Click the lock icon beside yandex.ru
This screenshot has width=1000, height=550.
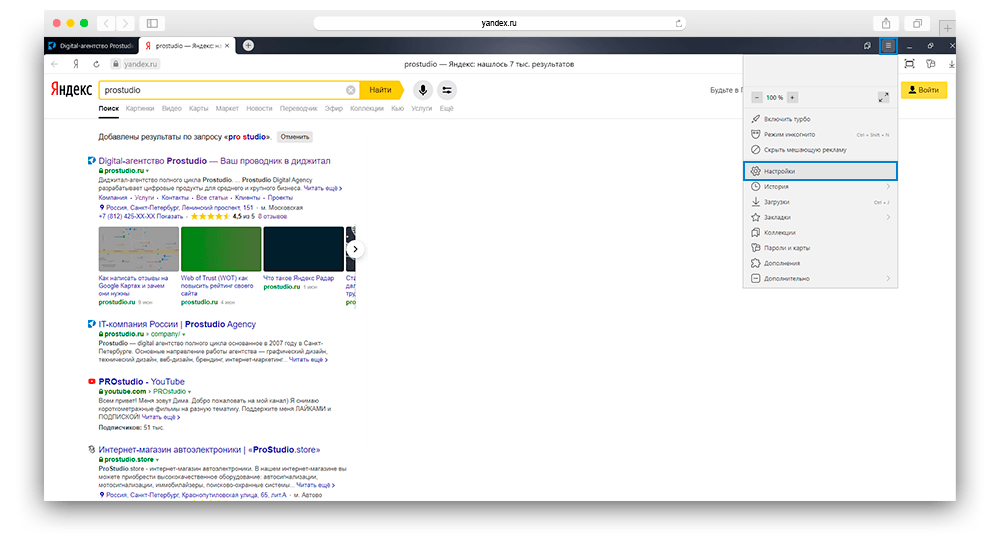[x=115, y=64]
